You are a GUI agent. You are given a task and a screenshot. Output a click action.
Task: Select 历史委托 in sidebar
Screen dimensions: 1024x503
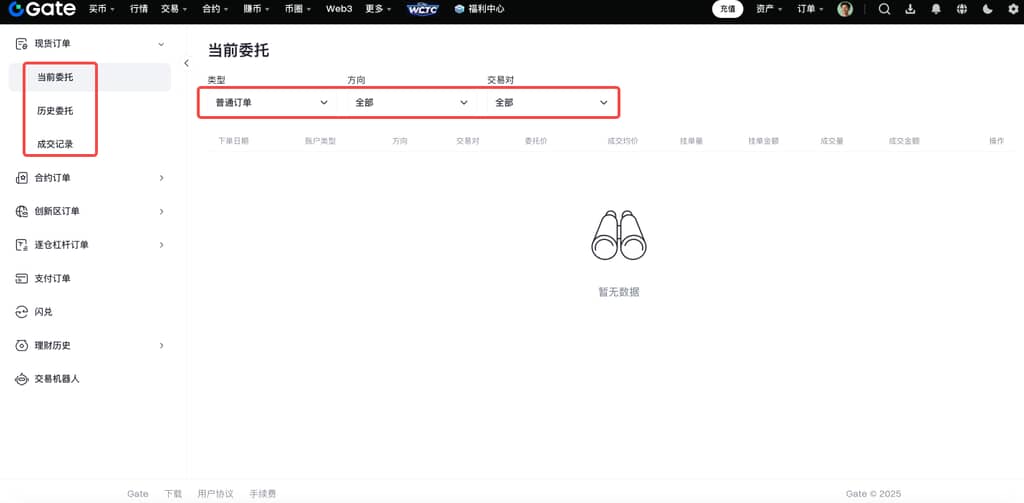coord(55,110)
